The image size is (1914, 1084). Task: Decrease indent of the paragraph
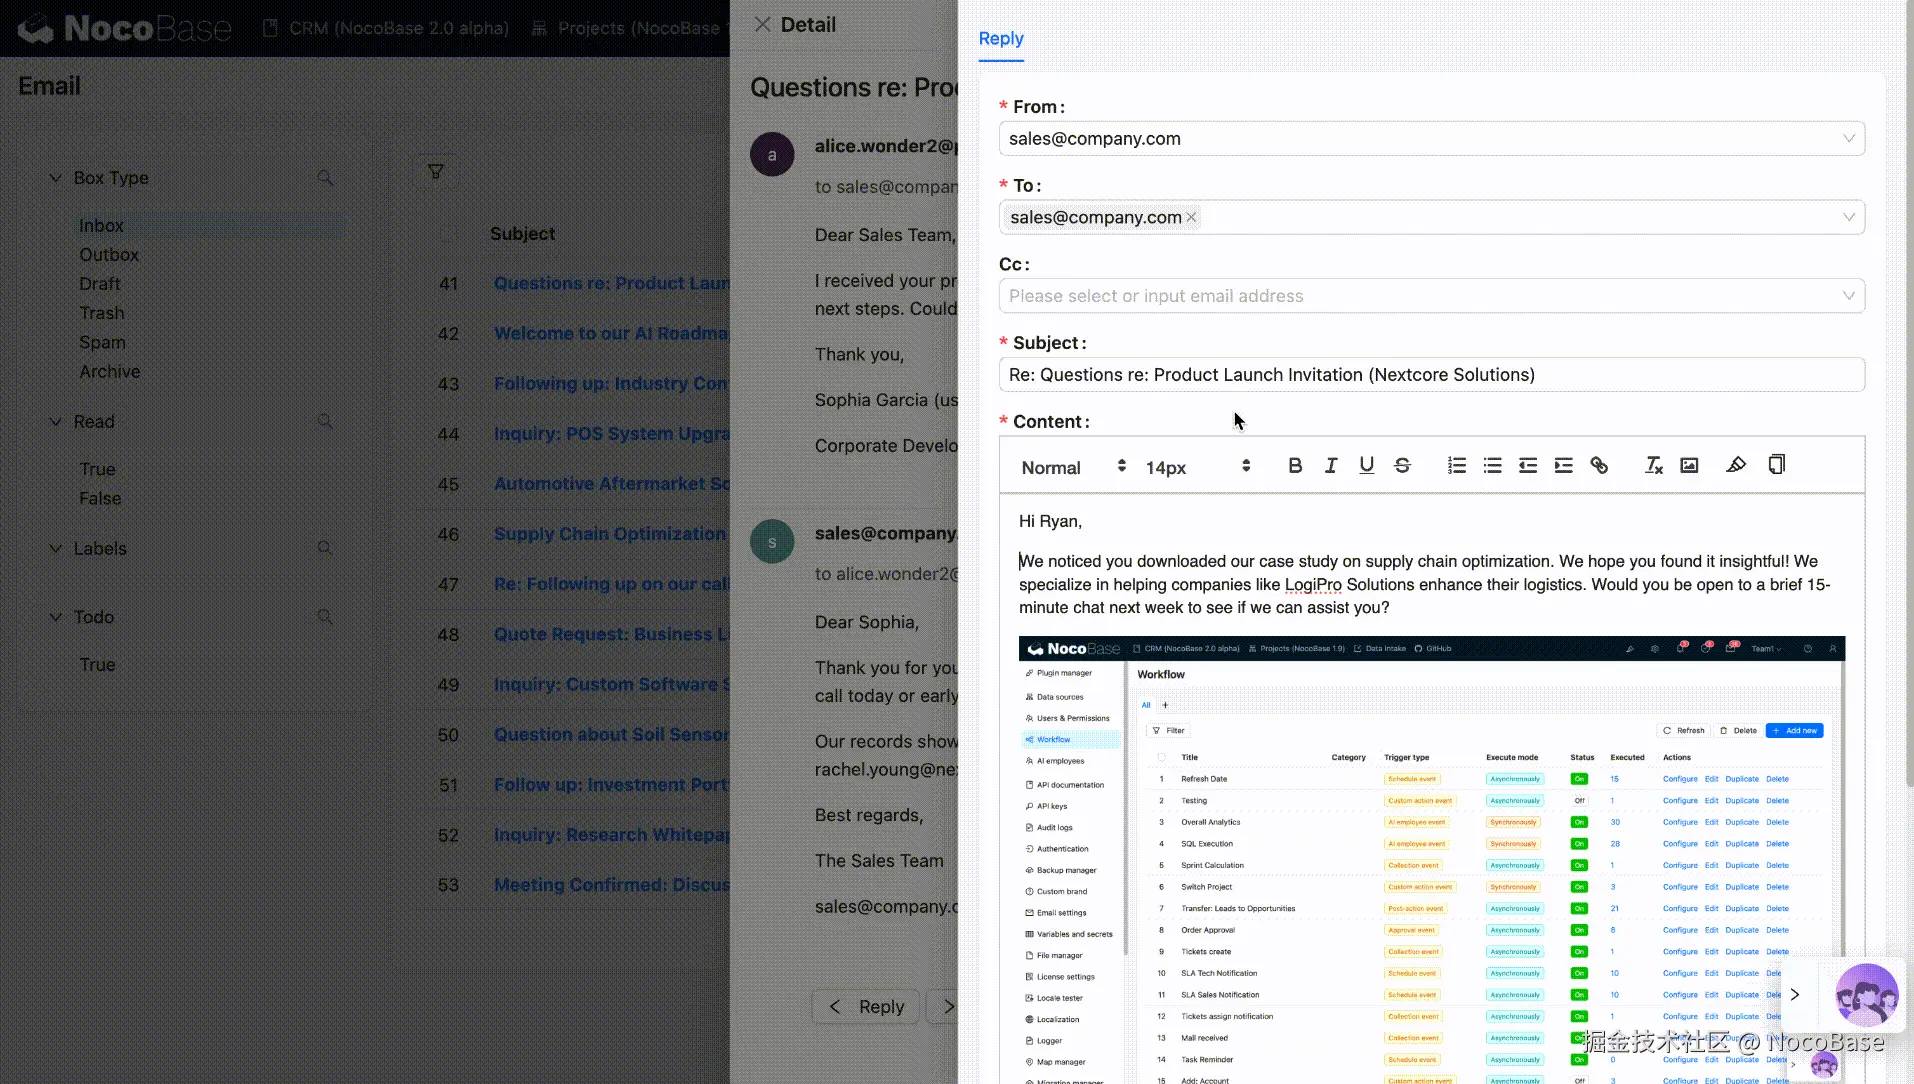pyautogui.click(x=1528, y=466)
